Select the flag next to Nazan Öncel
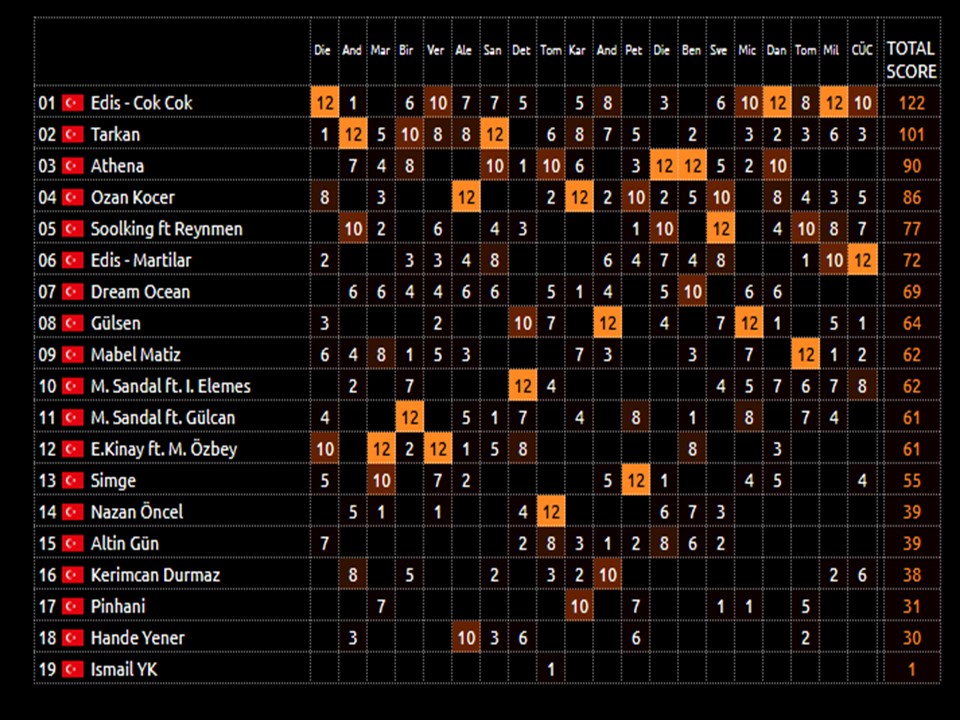Viewport: 960px width, 720px height. (x=73, y=511)
